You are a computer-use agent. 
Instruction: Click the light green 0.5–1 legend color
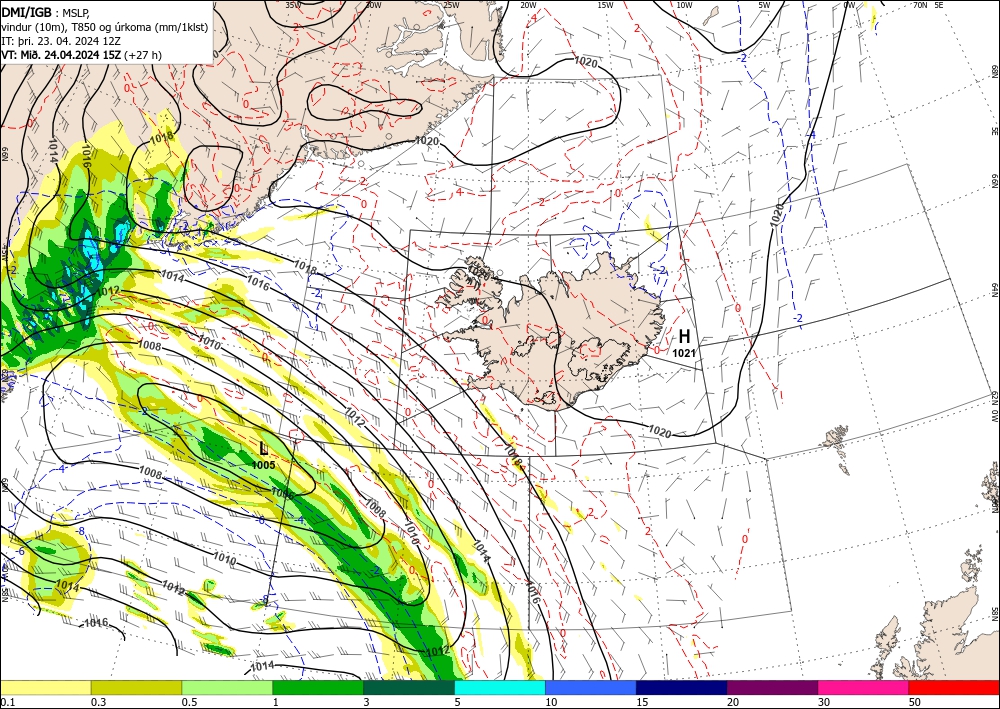coord(227,687)
